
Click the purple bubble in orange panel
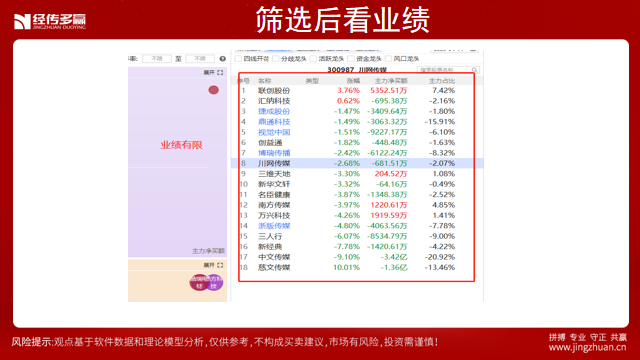pos(215,282)
